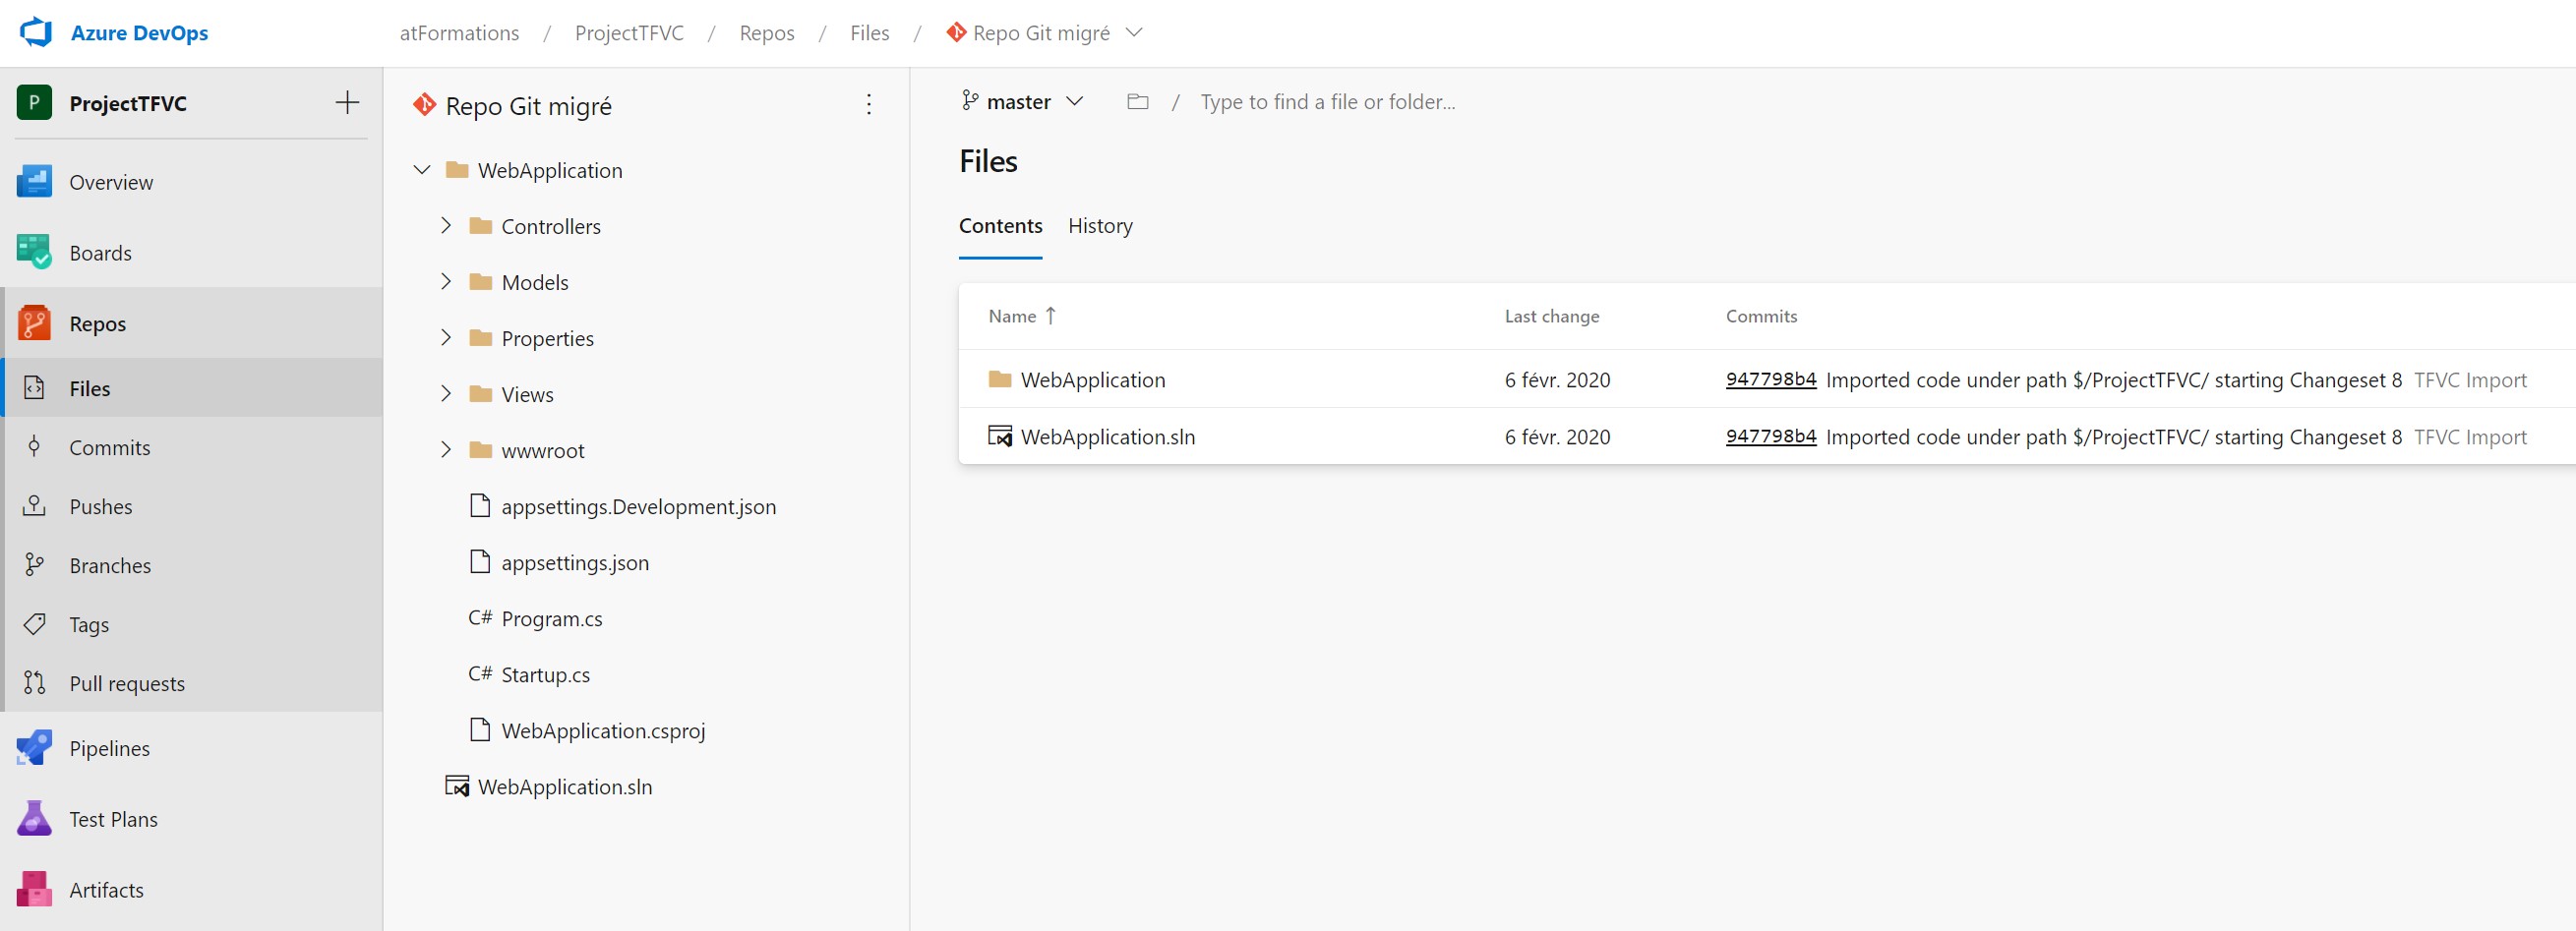Go to Tags in Repos menu
This screenshot has height=931, width=2576.
(89, 625)
